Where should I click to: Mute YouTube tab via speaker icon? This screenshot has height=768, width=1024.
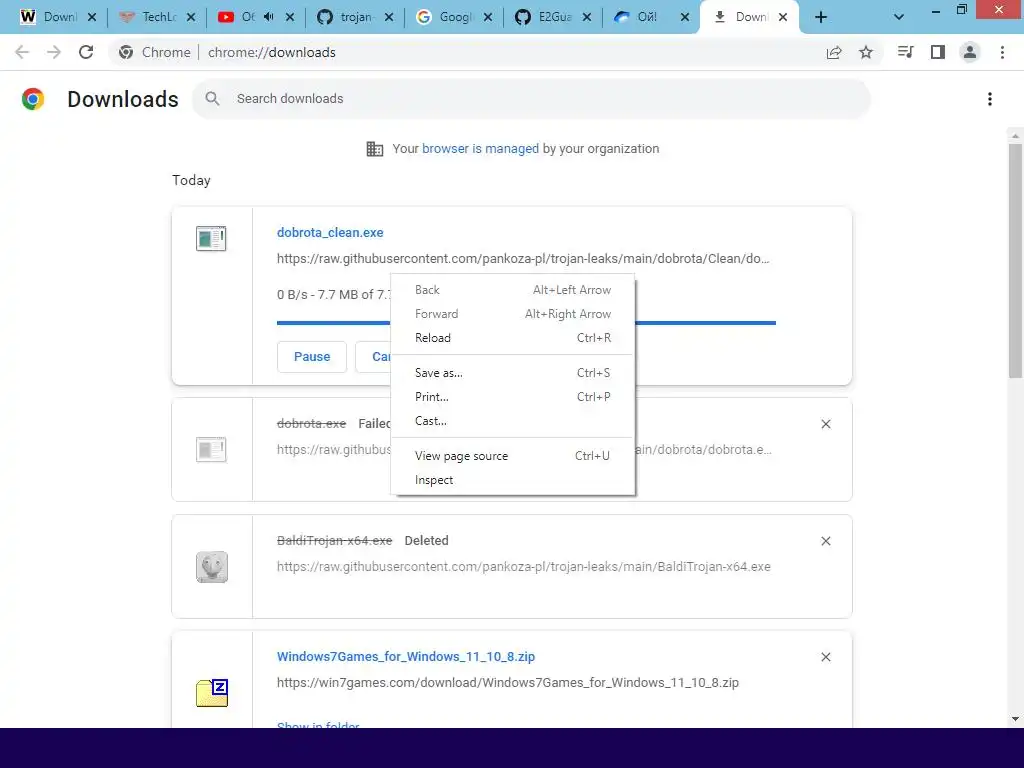coord(268,17)
